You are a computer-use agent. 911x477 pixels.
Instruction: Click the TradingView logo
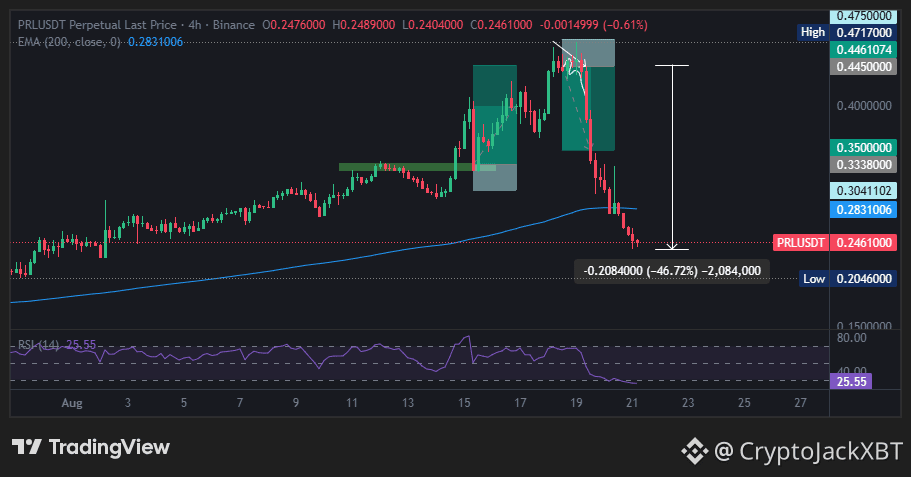click(91, 447)
